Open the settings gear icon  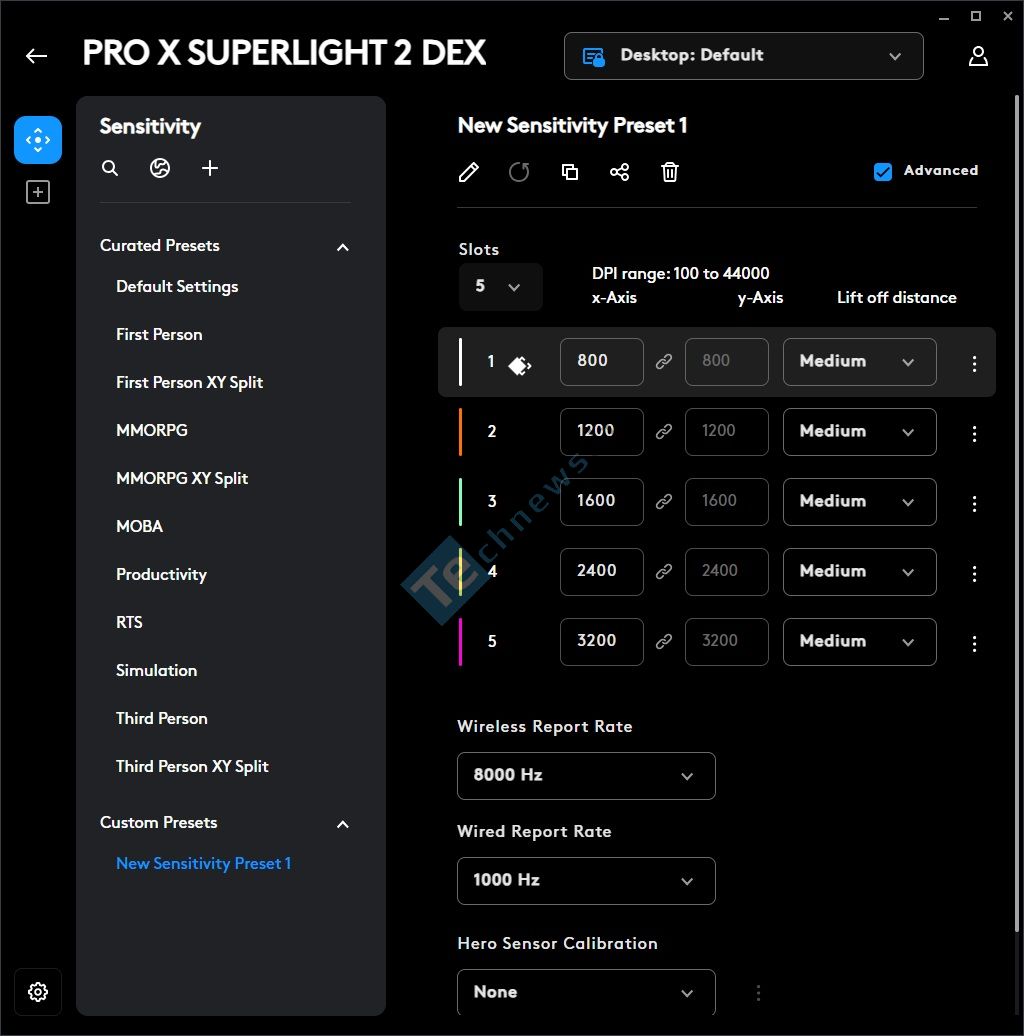pyautogui.click(x=38, y=992)
